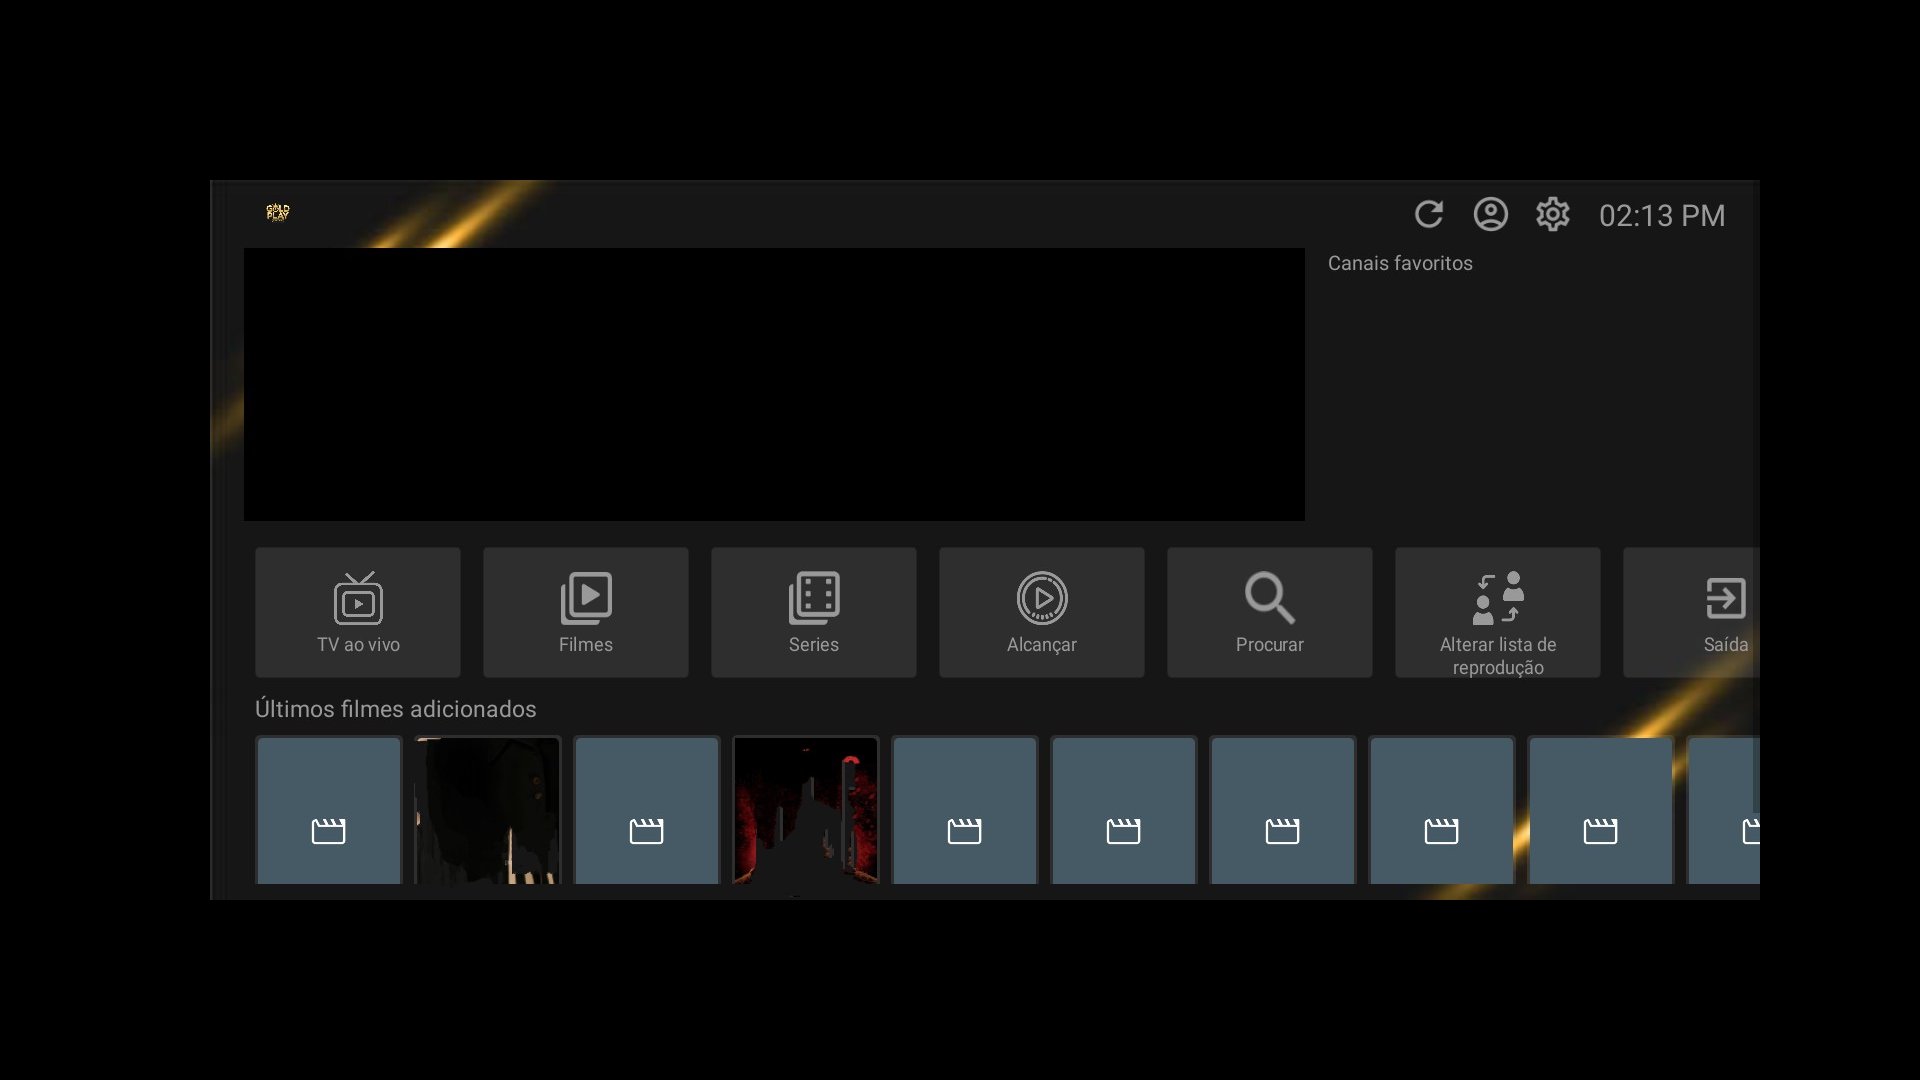The height and width of the screenshot is (1080, 1920).
Task: Select the Canais favoritos heading
Action: 1400,263
